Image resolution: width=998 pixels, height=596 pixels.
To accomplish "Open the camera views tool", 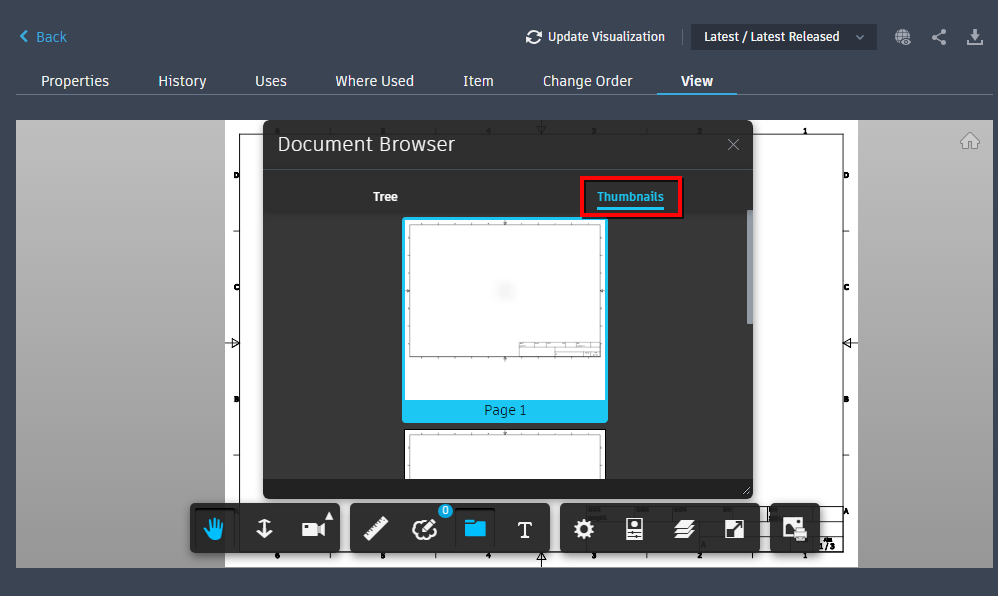I will [x=314, y=528].
